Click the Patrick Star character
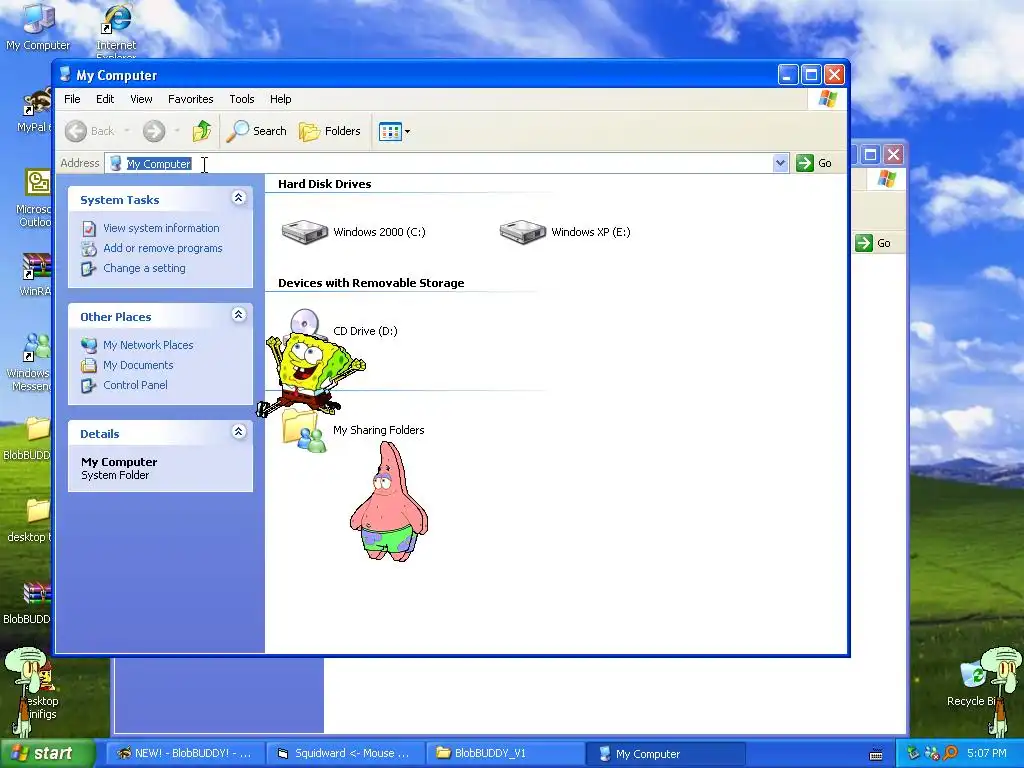 coord(389,502)
